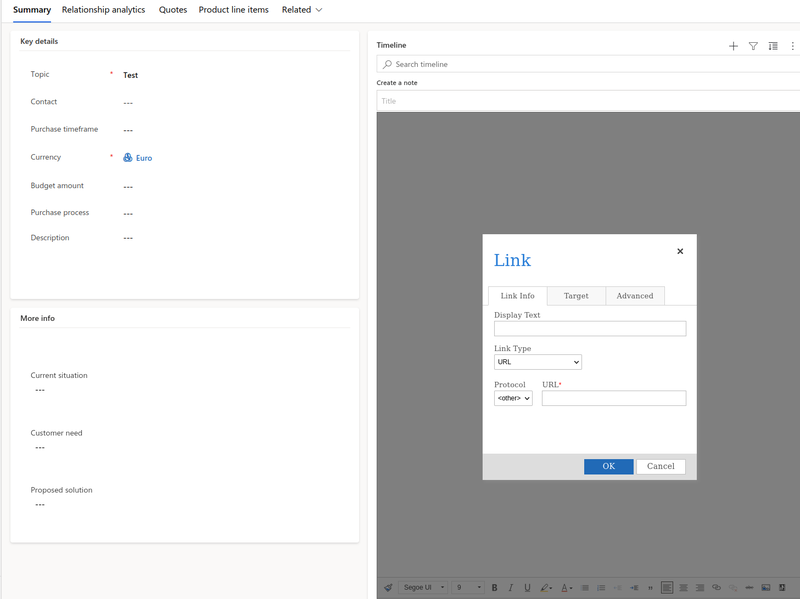The image size is (800, 599).
Task: Open the timeline filter funnel icon
Action: pos(753,46)
